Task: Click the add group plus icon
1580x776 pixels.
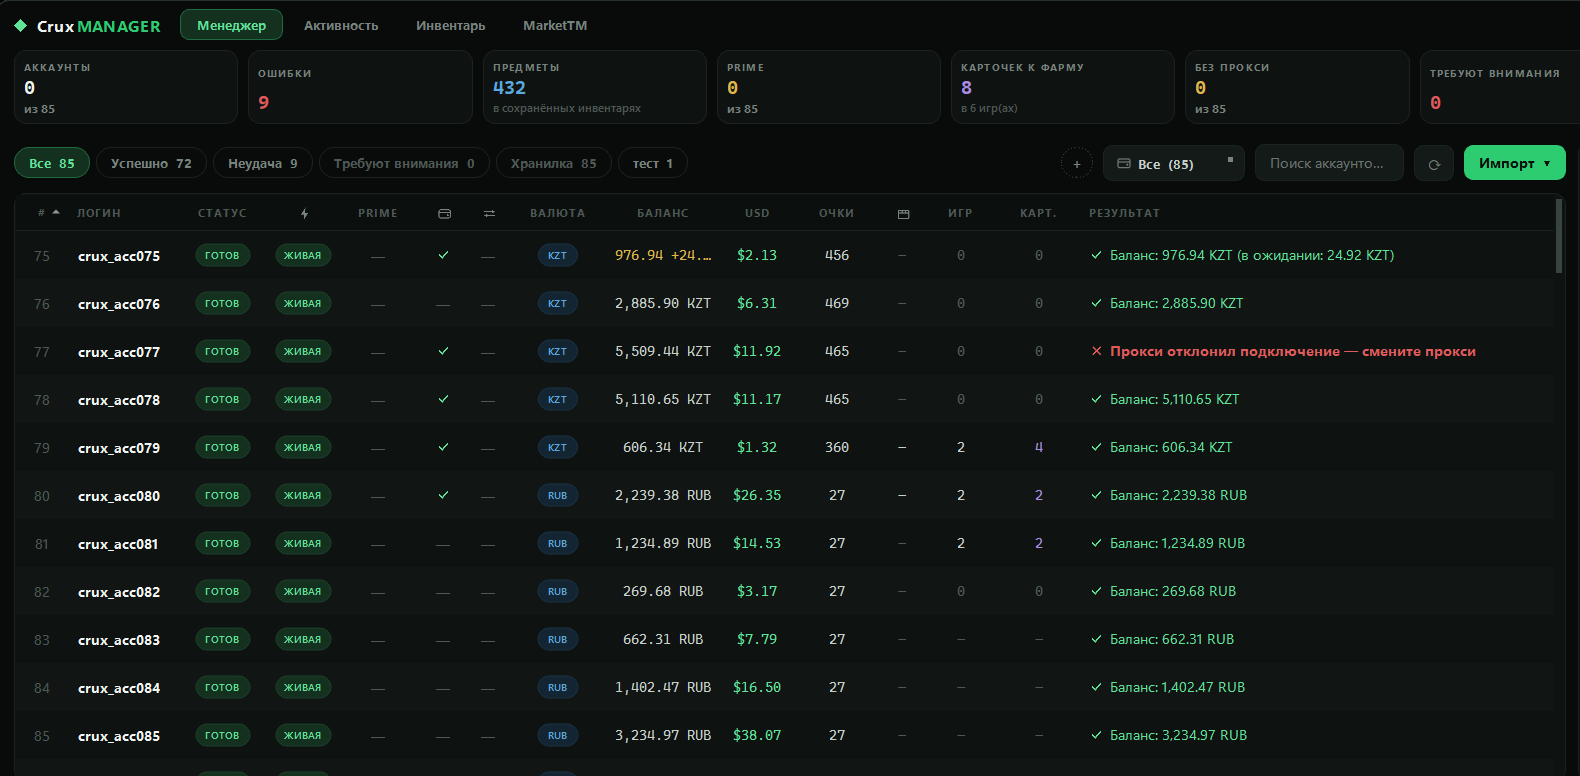Action: pyautogui.click(x=1077, y=163)
